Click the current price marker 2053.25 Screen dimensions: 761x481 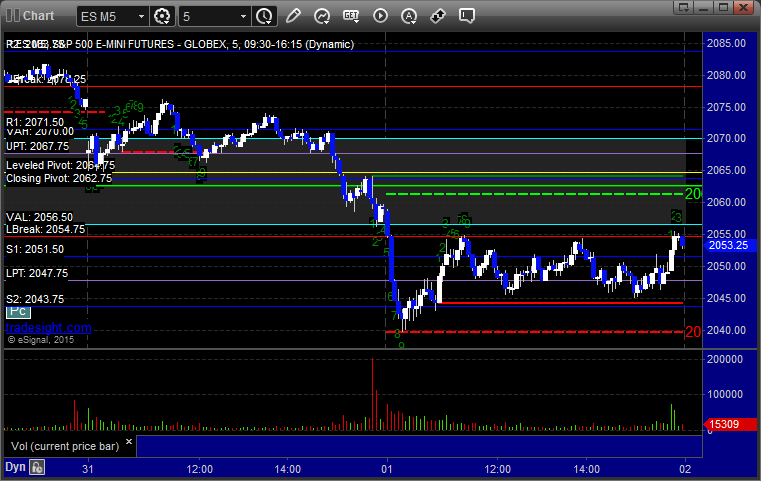pyautogui.click(x=728, y=246)
